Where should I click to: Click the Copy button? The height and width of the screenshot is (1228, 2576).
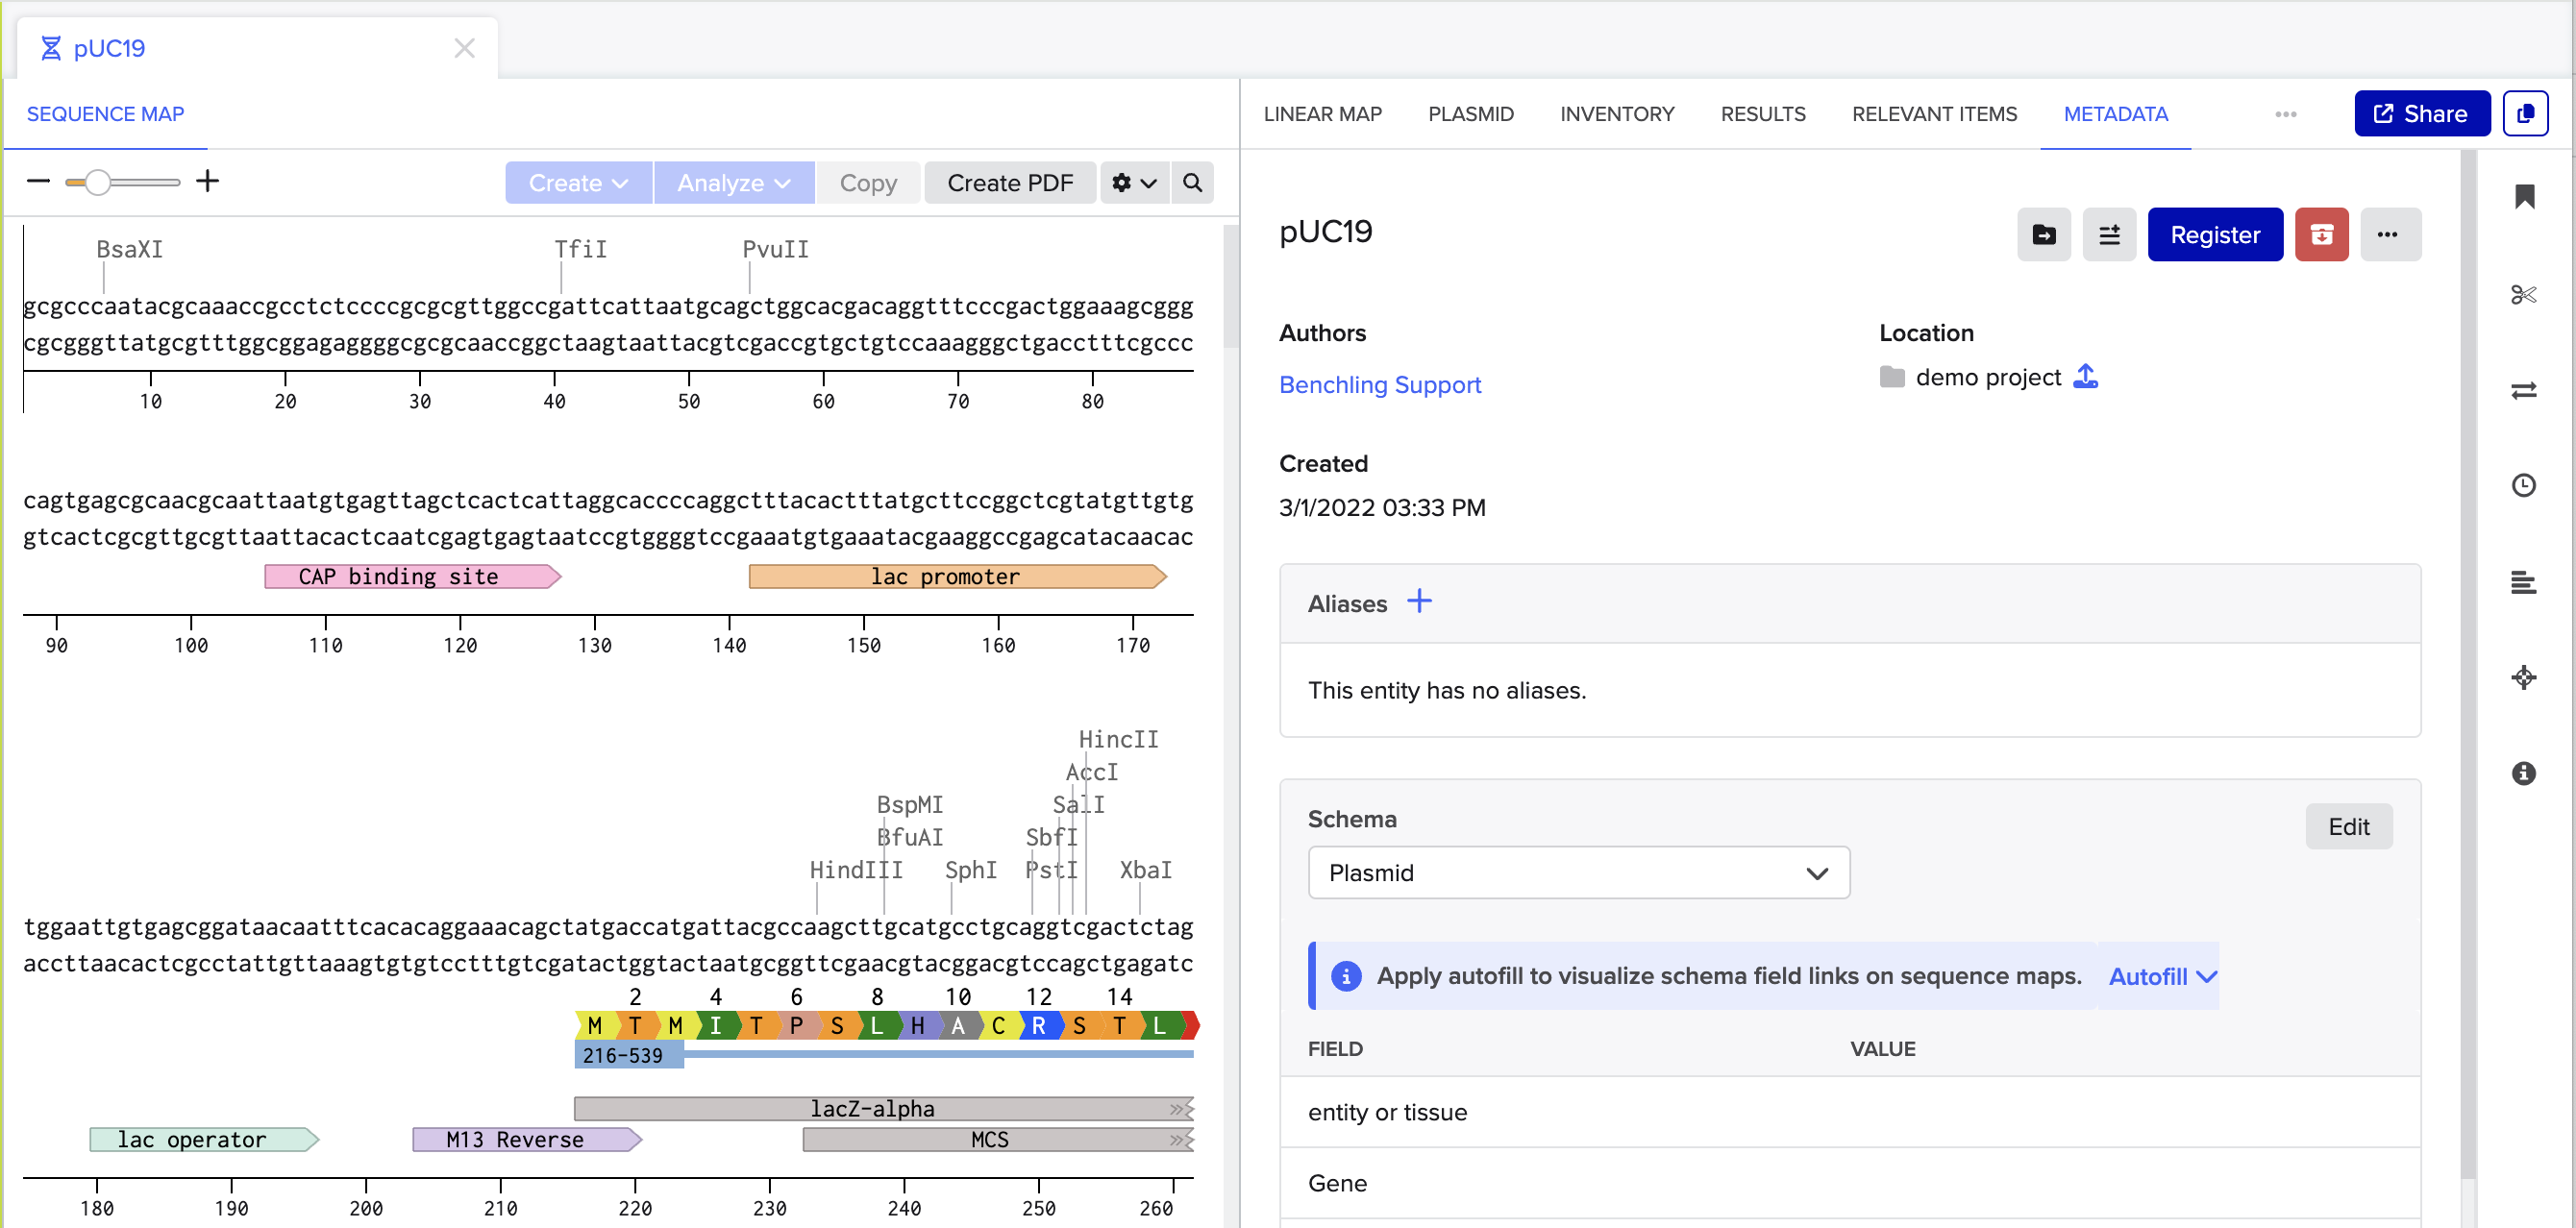868,183
